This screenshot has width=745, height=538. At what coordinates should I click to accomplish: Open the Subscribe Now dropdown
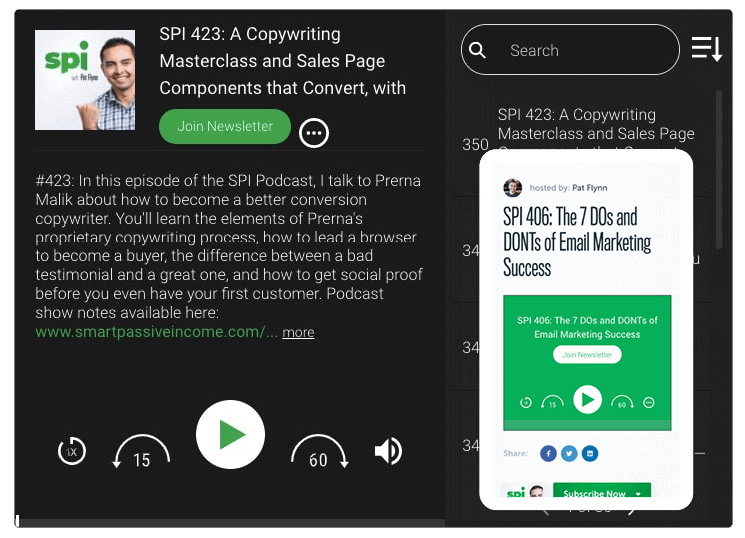602,491
